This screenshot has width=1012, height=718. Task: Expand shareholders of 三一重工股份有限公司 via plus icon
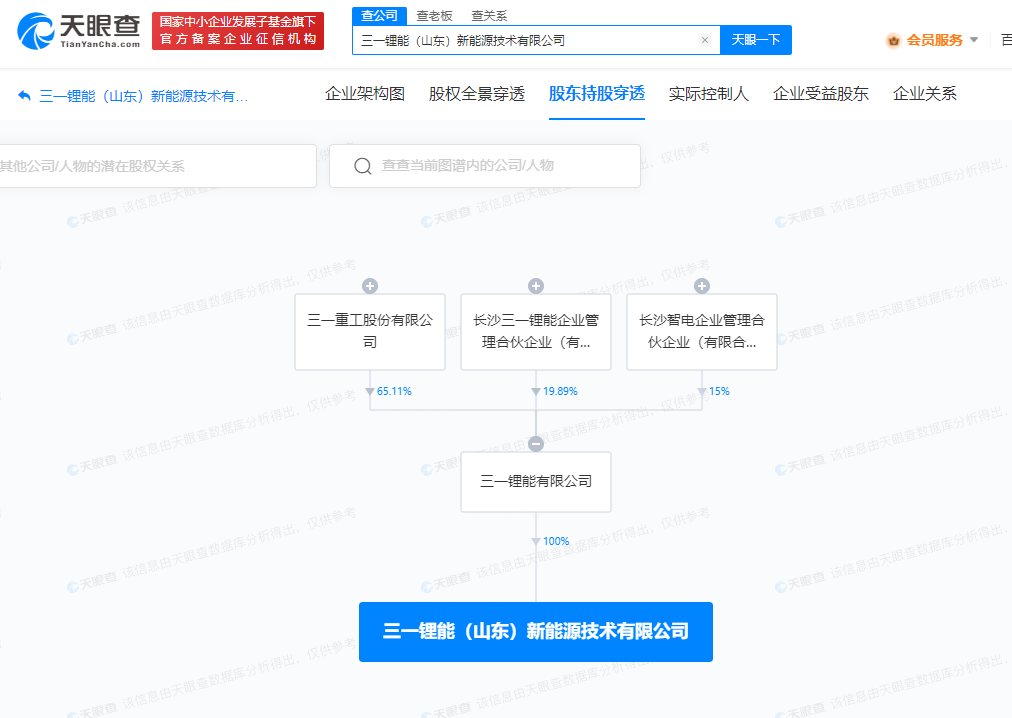(x=370, y=286)
